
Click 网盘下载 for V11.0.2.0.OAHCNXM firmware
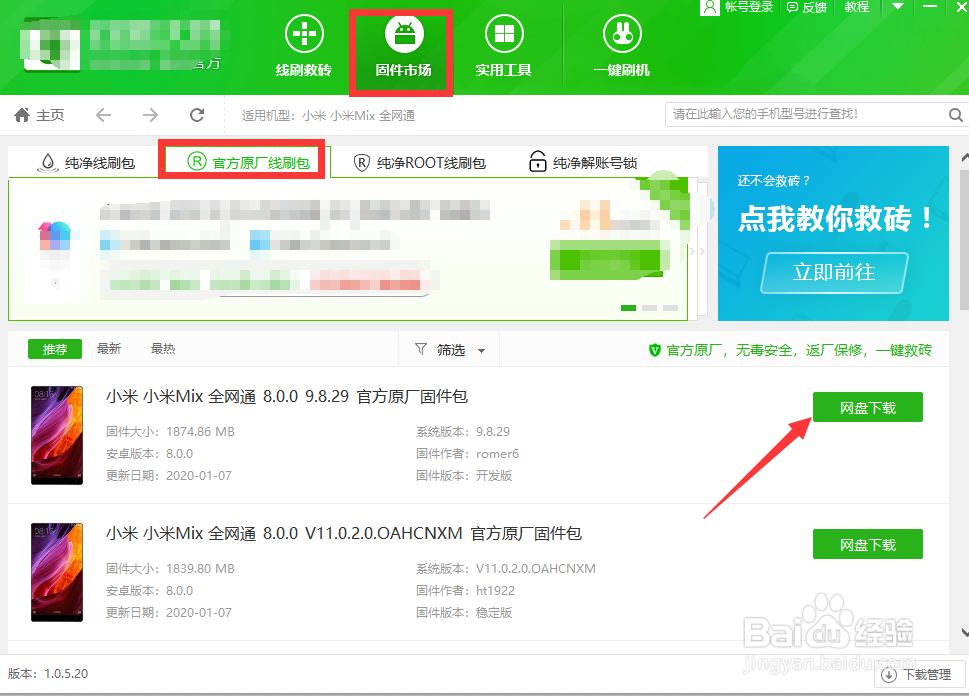pyautogui.click(x=868, y=544)
